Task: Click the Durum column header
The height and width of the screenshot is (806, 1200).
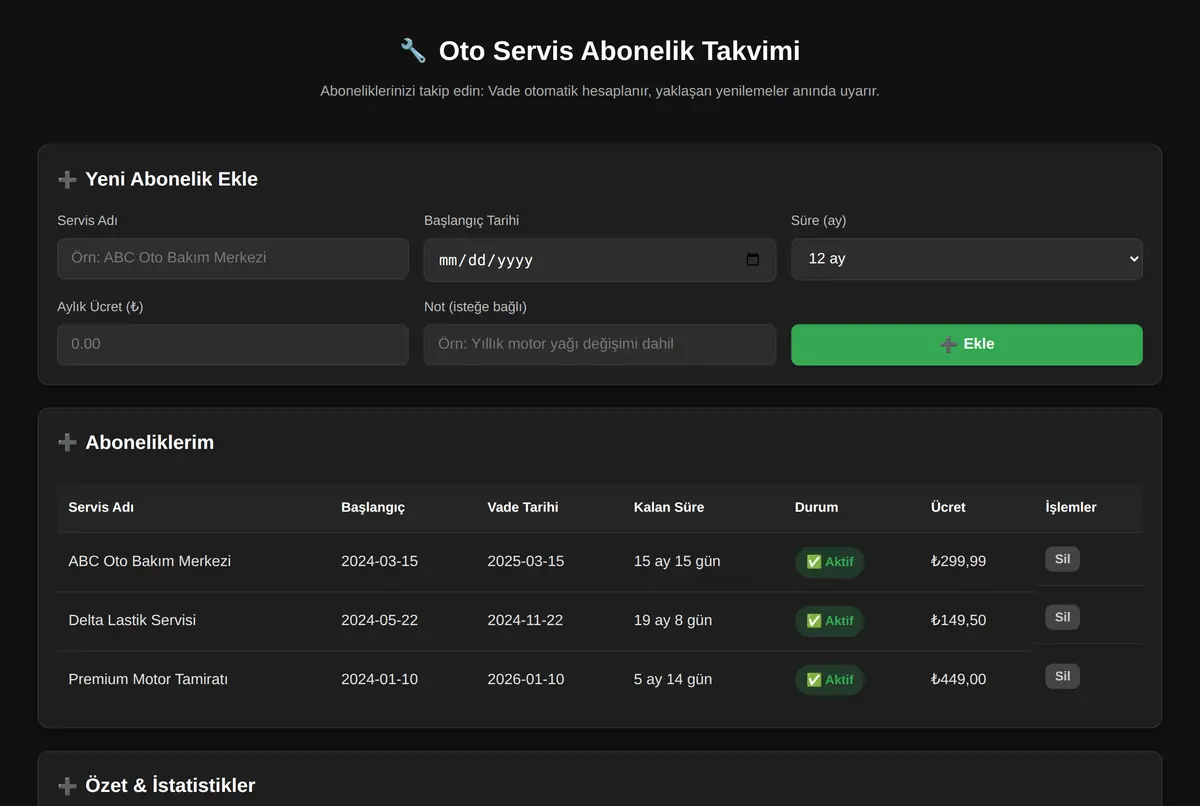Action: click(x=817, y=508)
